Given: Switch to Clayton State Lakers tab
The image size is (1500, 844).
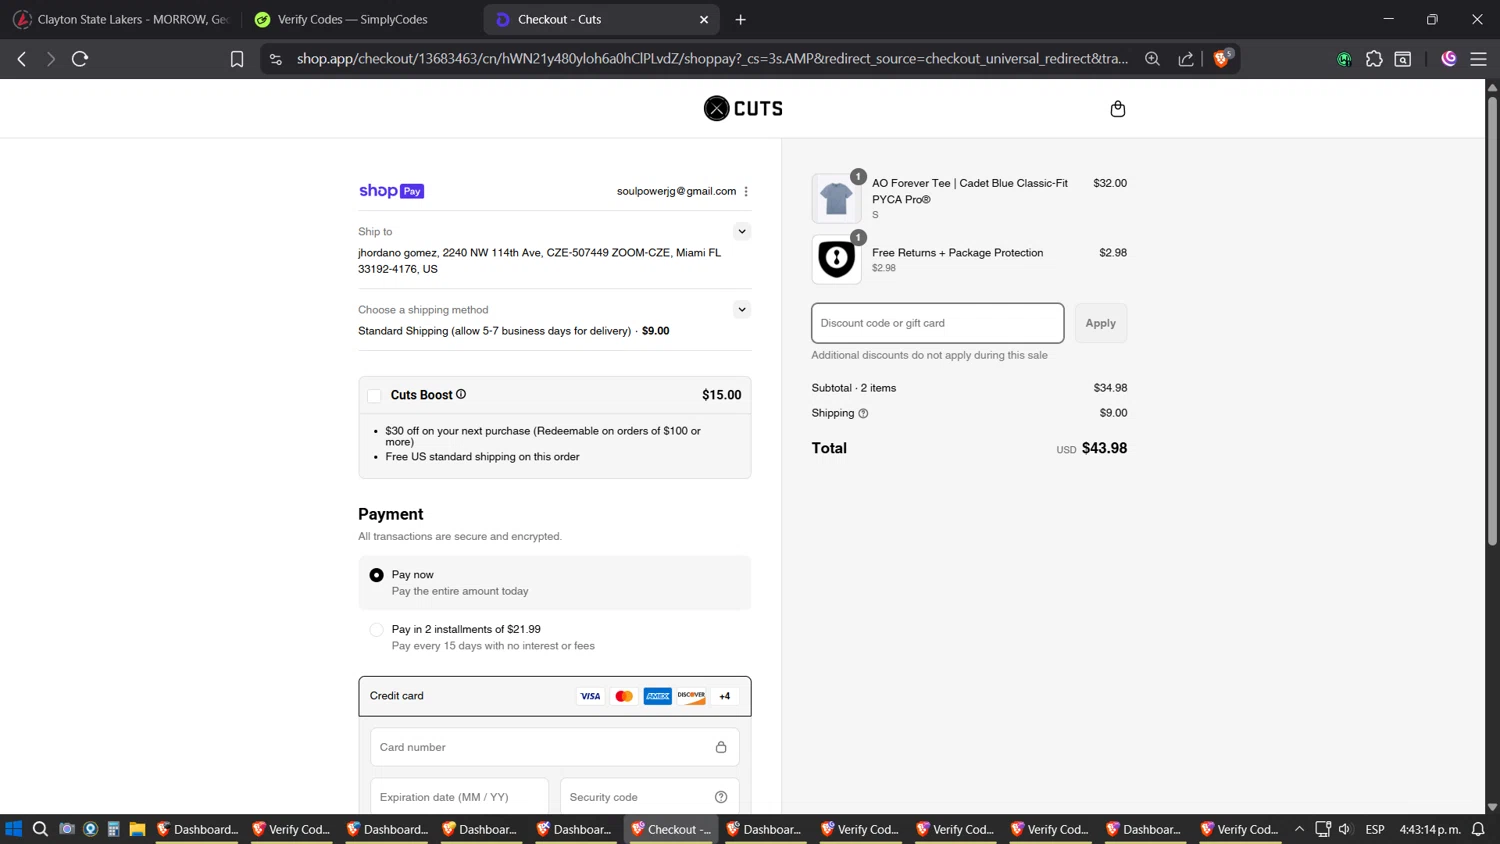Looking at the screenshot, I should coord(121,19).
